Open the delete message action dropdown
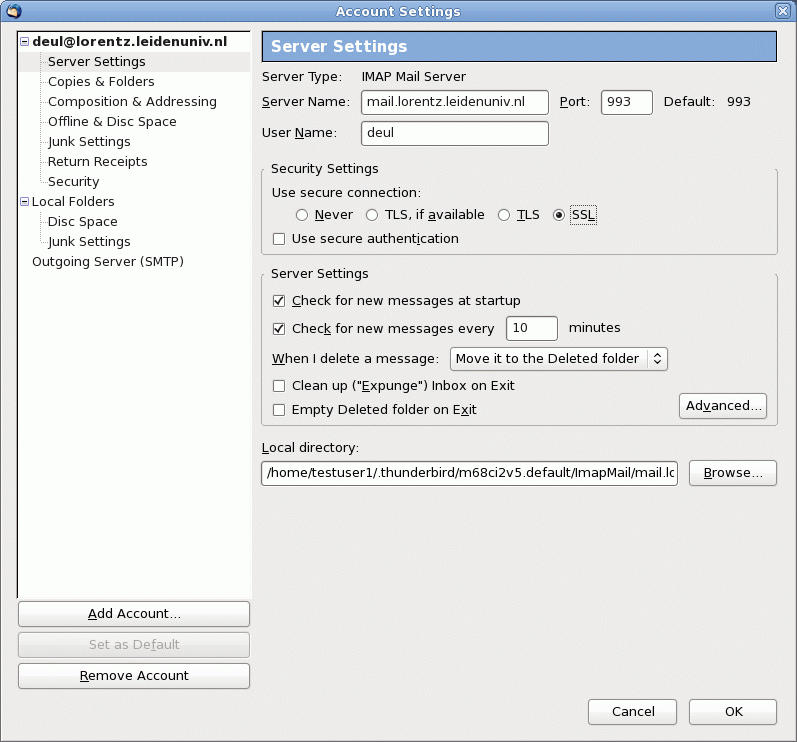The width and height of the screenshot is (797, 742). pyautogui.click(x=558, y=358)
